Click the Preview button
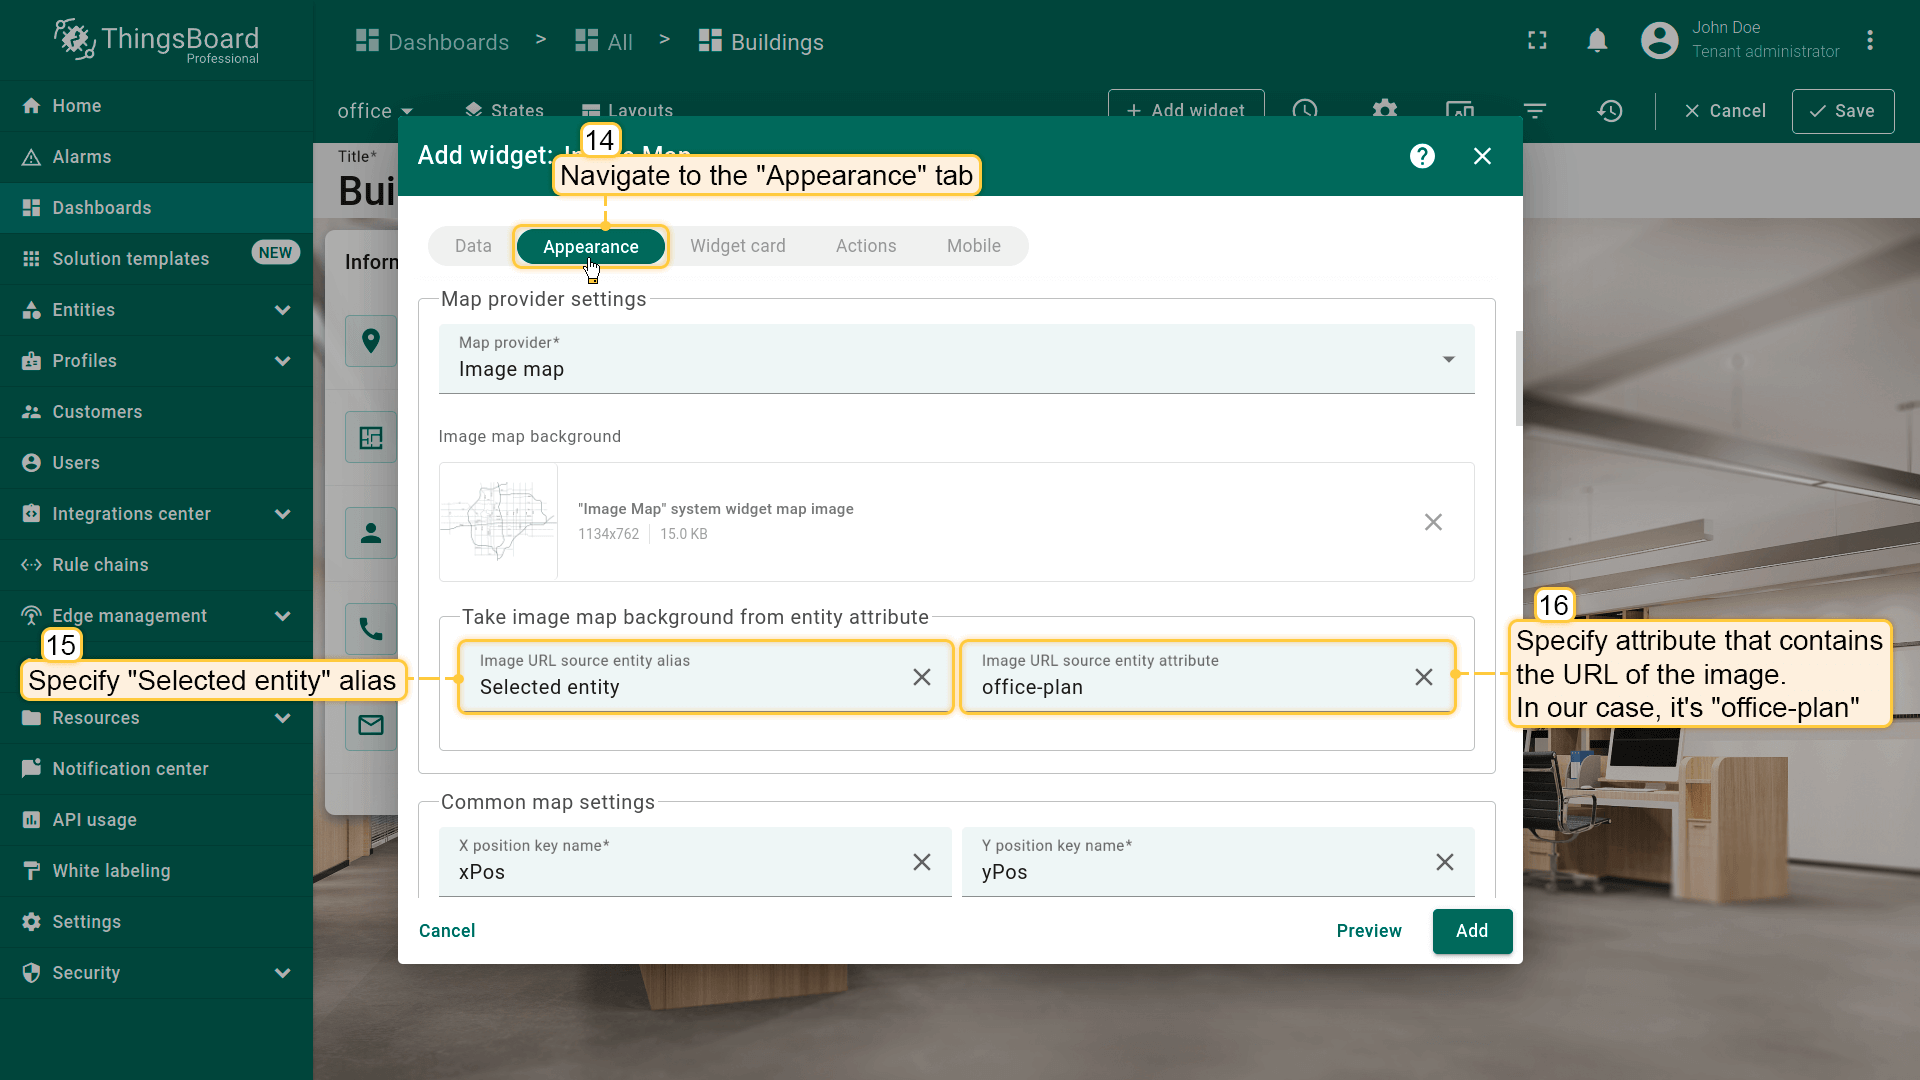The width and height of the screenshot is (1920, 1080). click(1368, 931)
